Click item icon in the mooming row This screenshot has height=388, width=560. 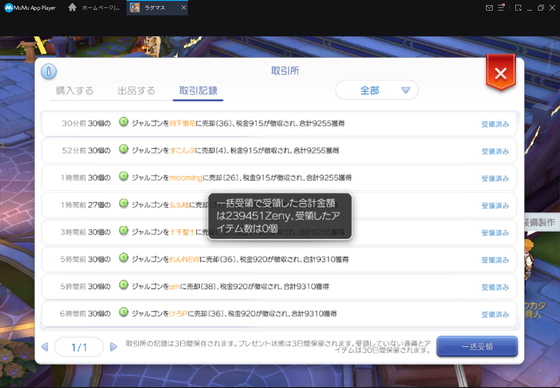click(124, 176)
